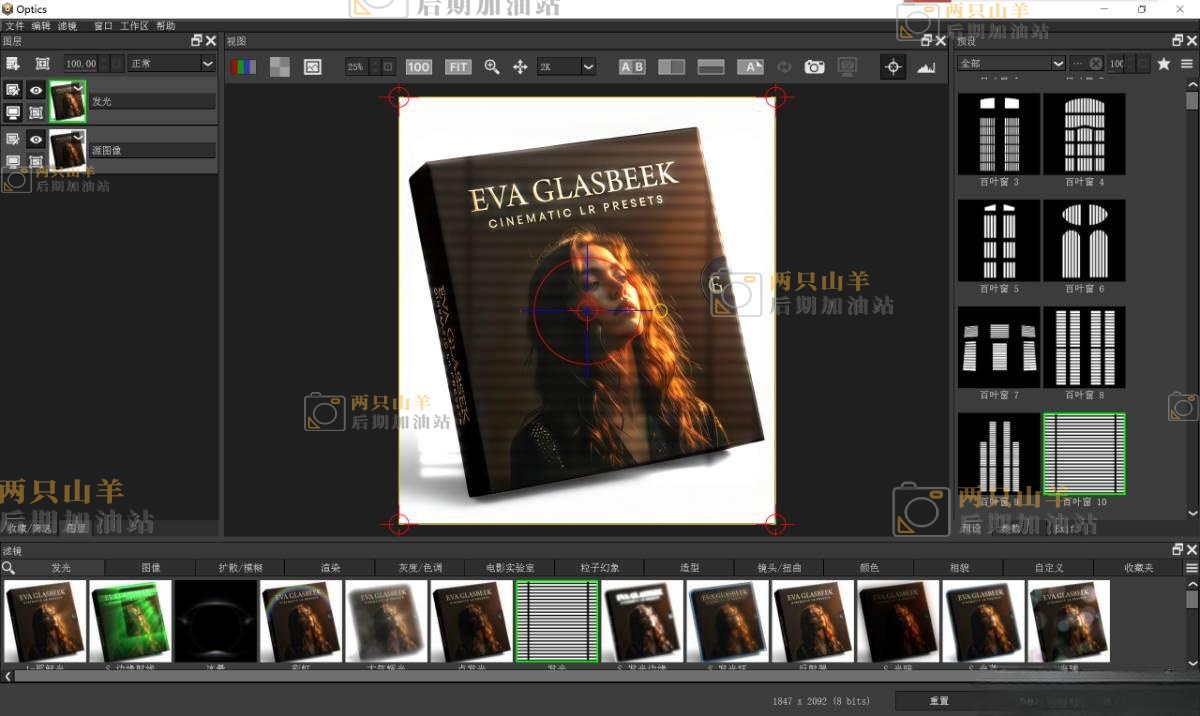Image resolution: width=1200 pixels, height=716 pixels.
Task: Hide the 发光 layer with eye icon
Action: coord(35,90)
